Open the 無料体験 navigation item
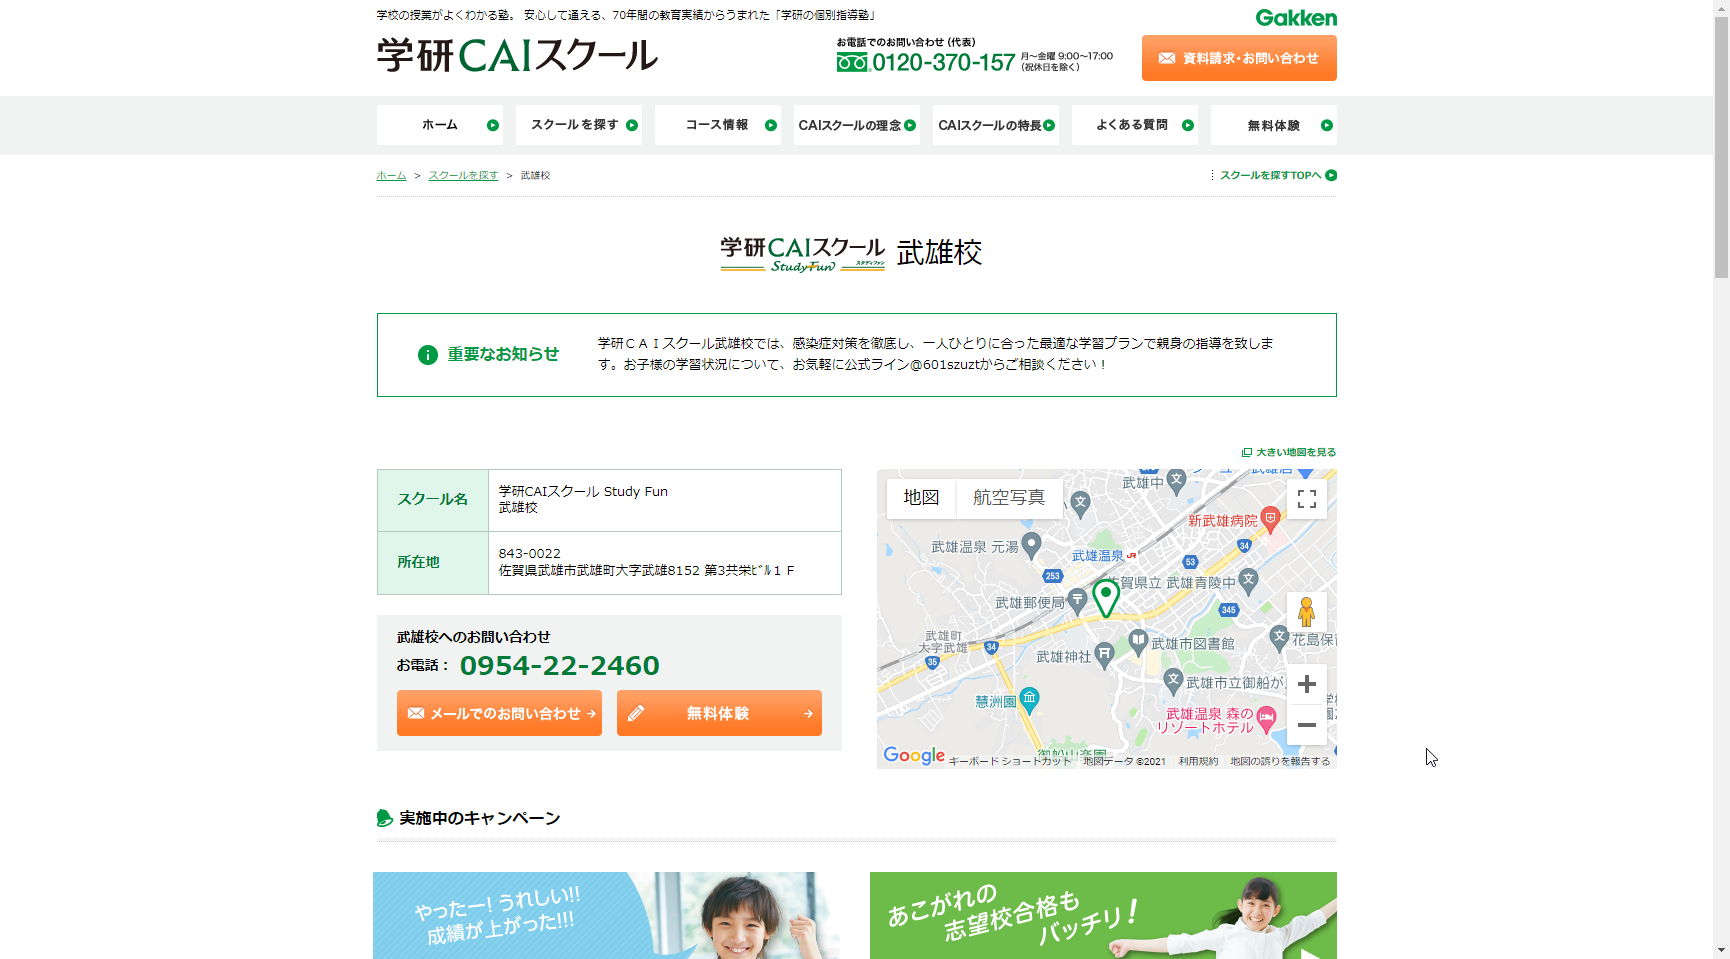 click(1274, 125)
